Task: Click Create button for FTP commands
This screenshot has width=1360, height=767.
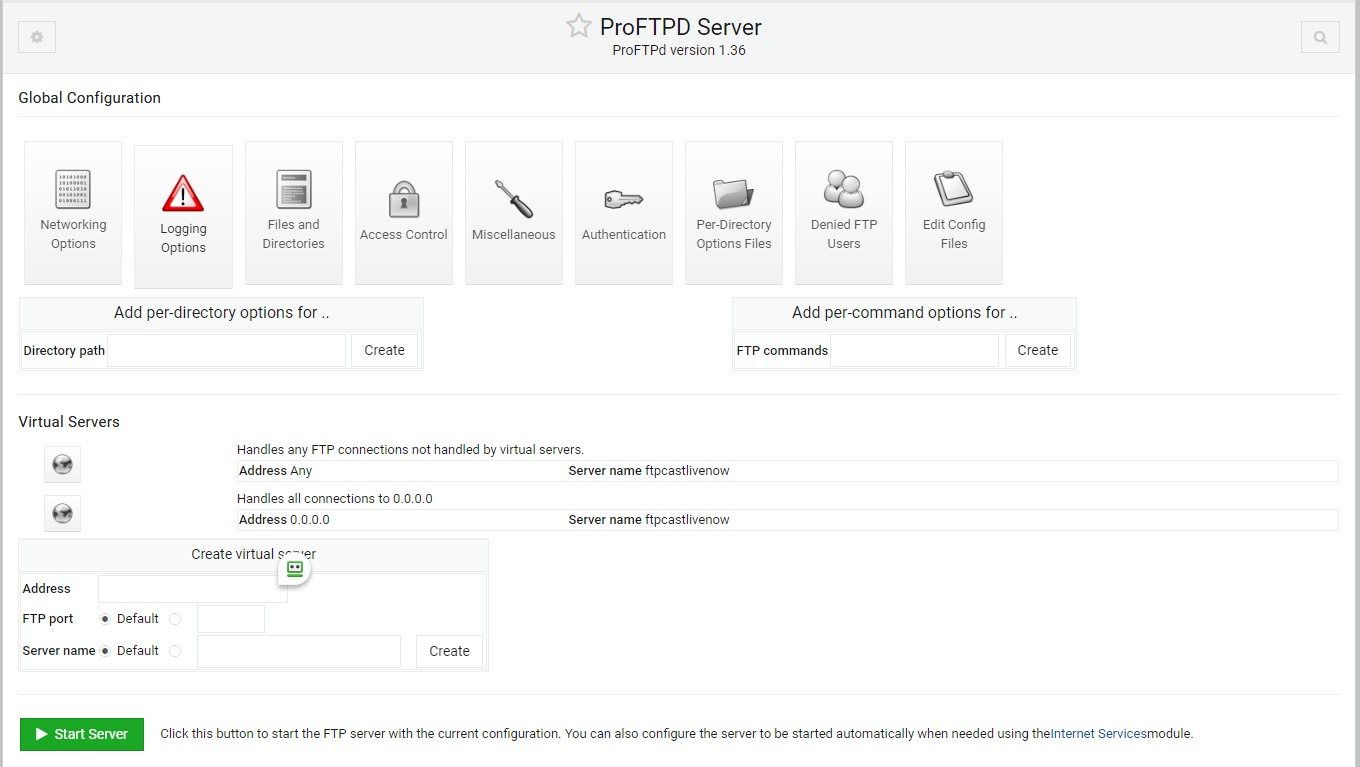Action: pos(1037,350)
